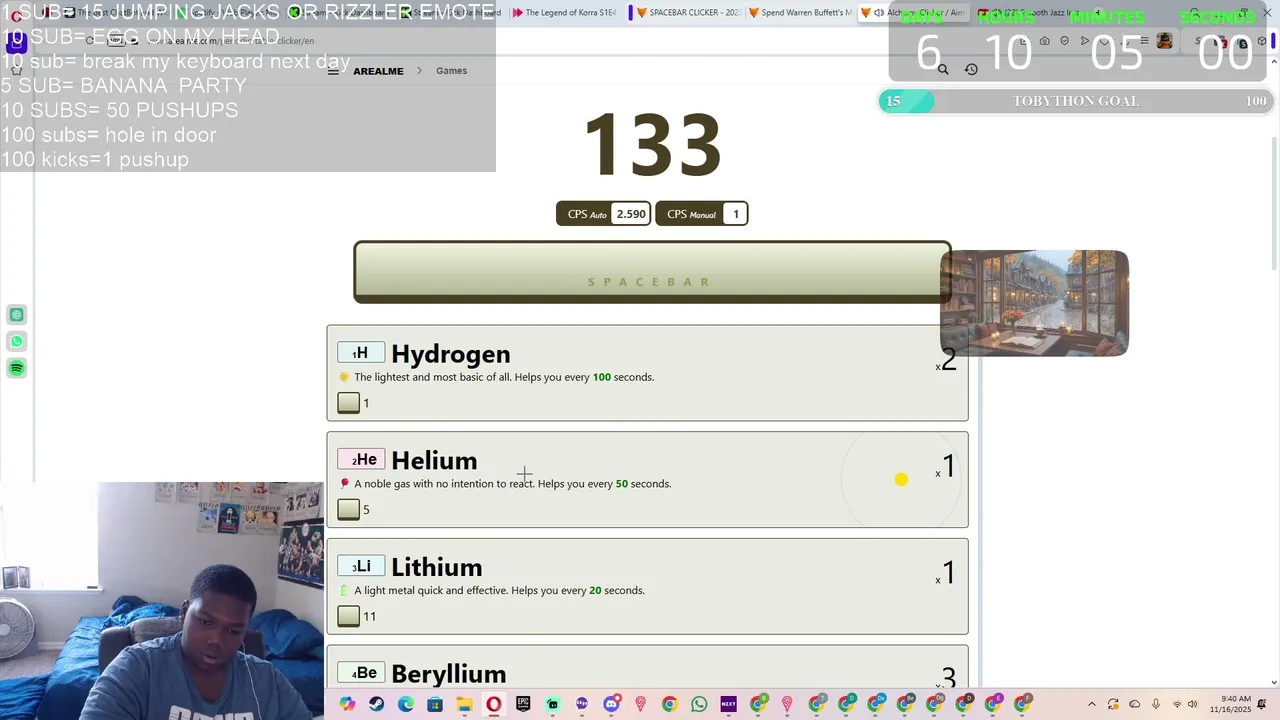
Task: Open Epic Games Launcher from the taskbar
Action: (x=523, y=704)
